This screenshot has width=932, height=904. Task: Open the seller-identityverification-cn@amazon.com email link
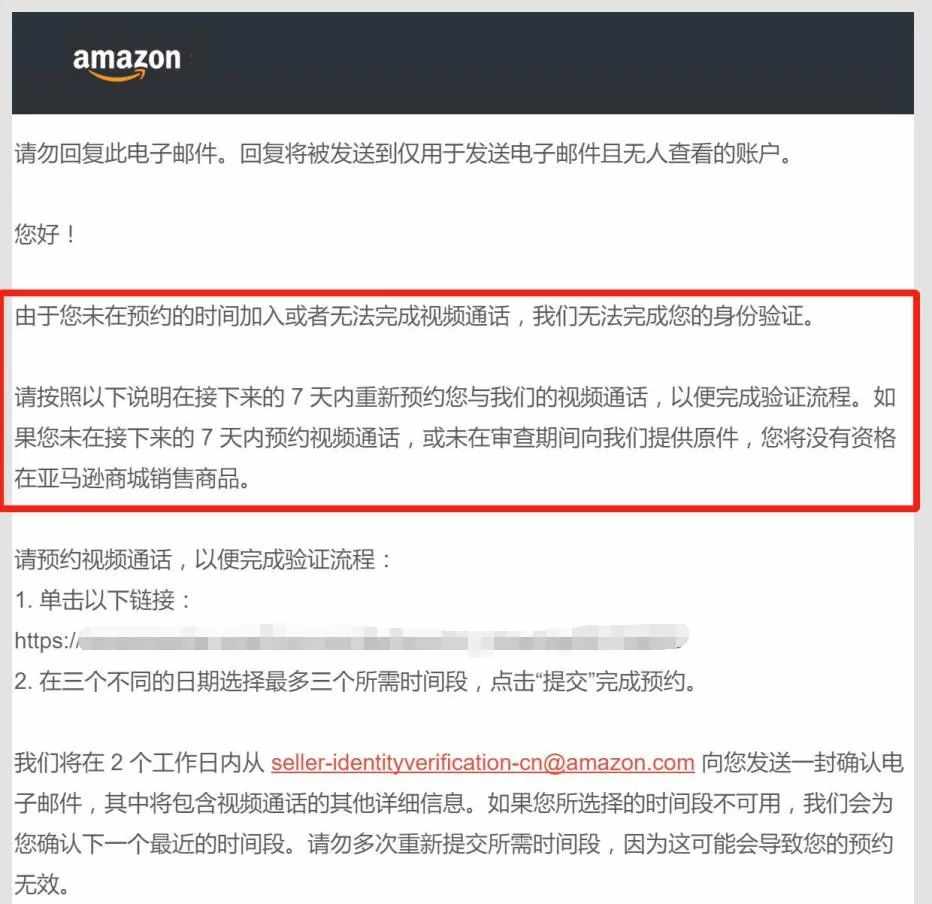(483, 763)
